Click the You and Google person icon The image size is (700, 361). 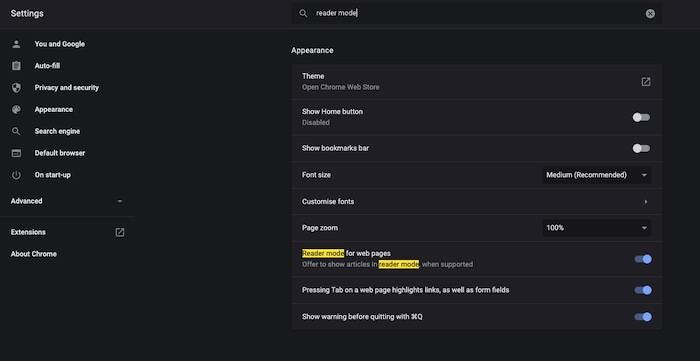[16, 44]
